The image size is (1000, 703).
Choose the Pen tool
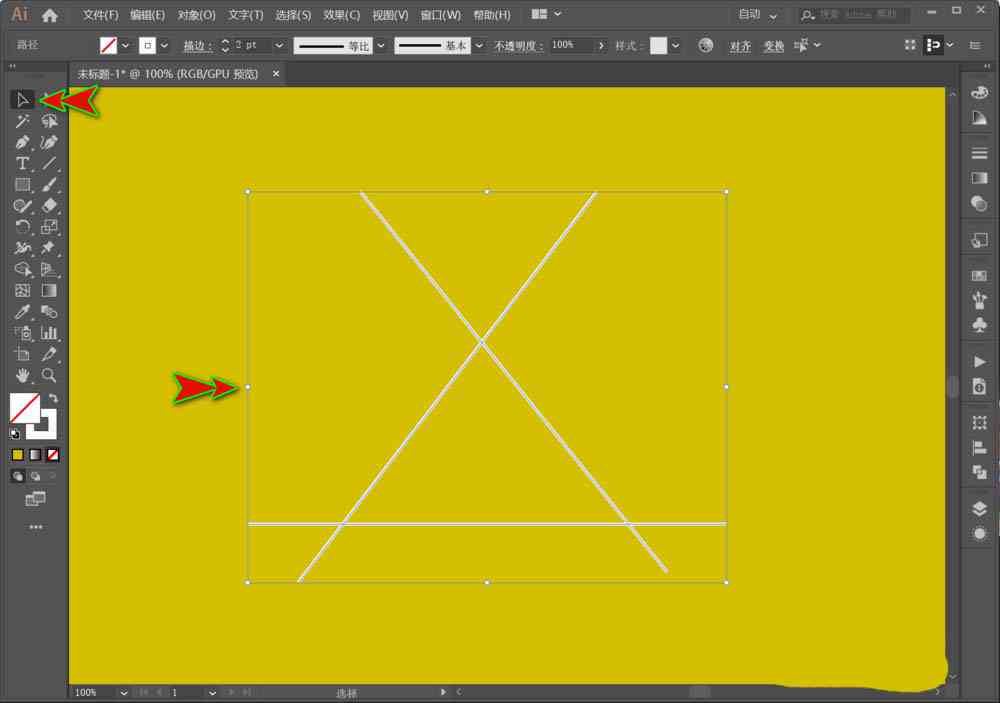tap(22, 142)
